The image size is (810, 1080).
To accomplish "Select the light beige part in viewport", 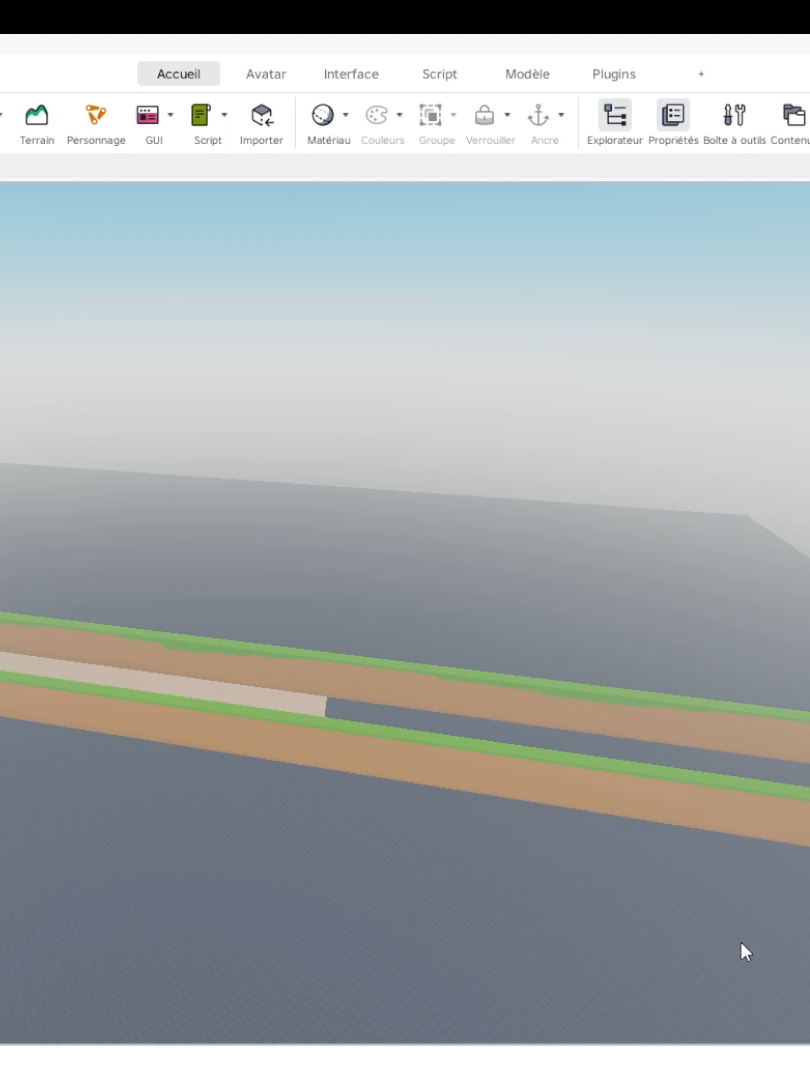I will click(x=162, y=683).
